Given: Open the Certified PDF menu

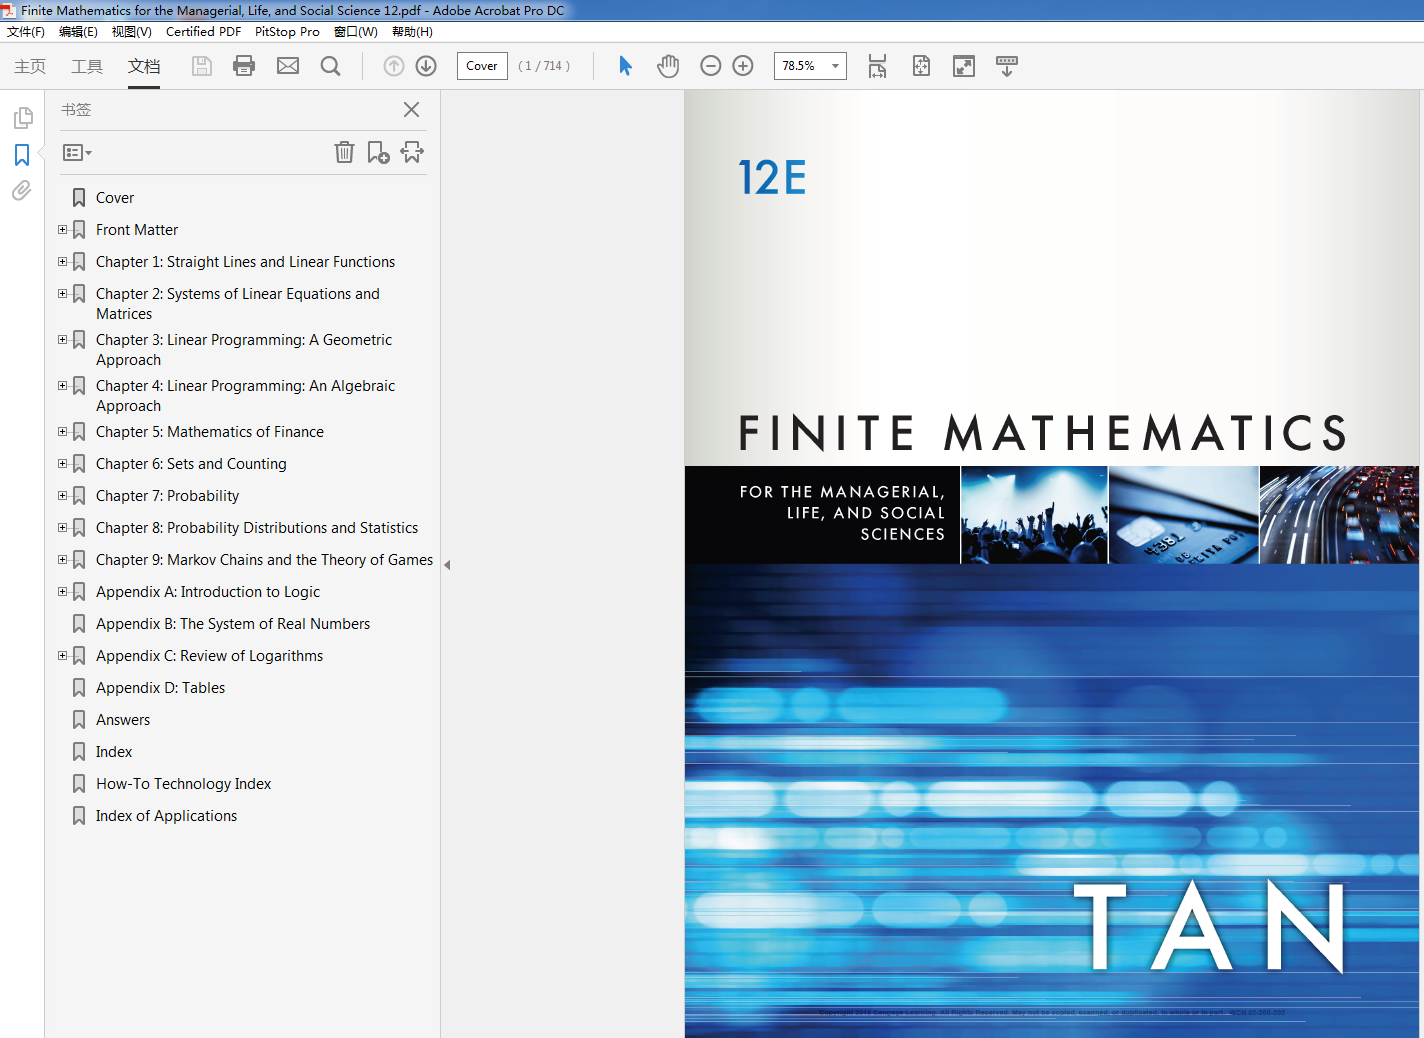Looking at the screenshot, I should pos(203,32).
